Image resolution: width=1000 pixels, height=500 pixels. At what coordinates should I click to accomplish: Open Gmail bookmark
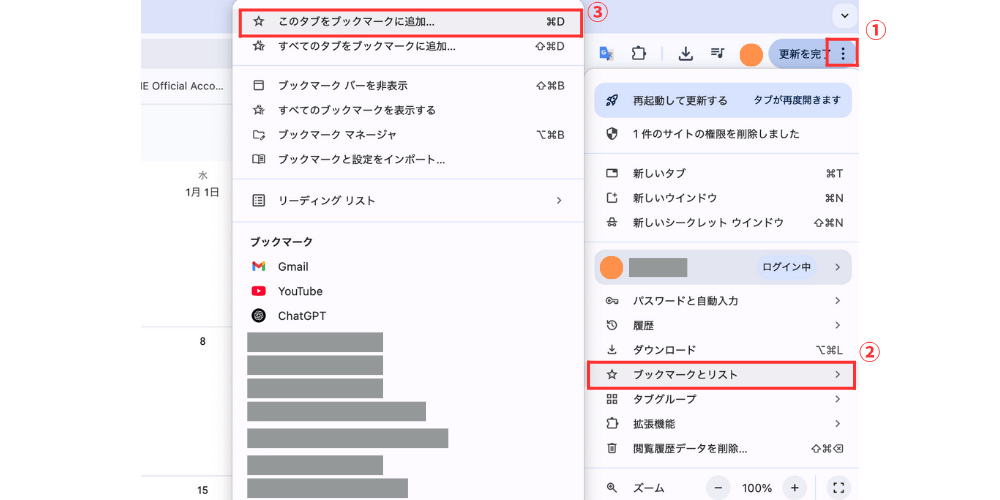292,267
